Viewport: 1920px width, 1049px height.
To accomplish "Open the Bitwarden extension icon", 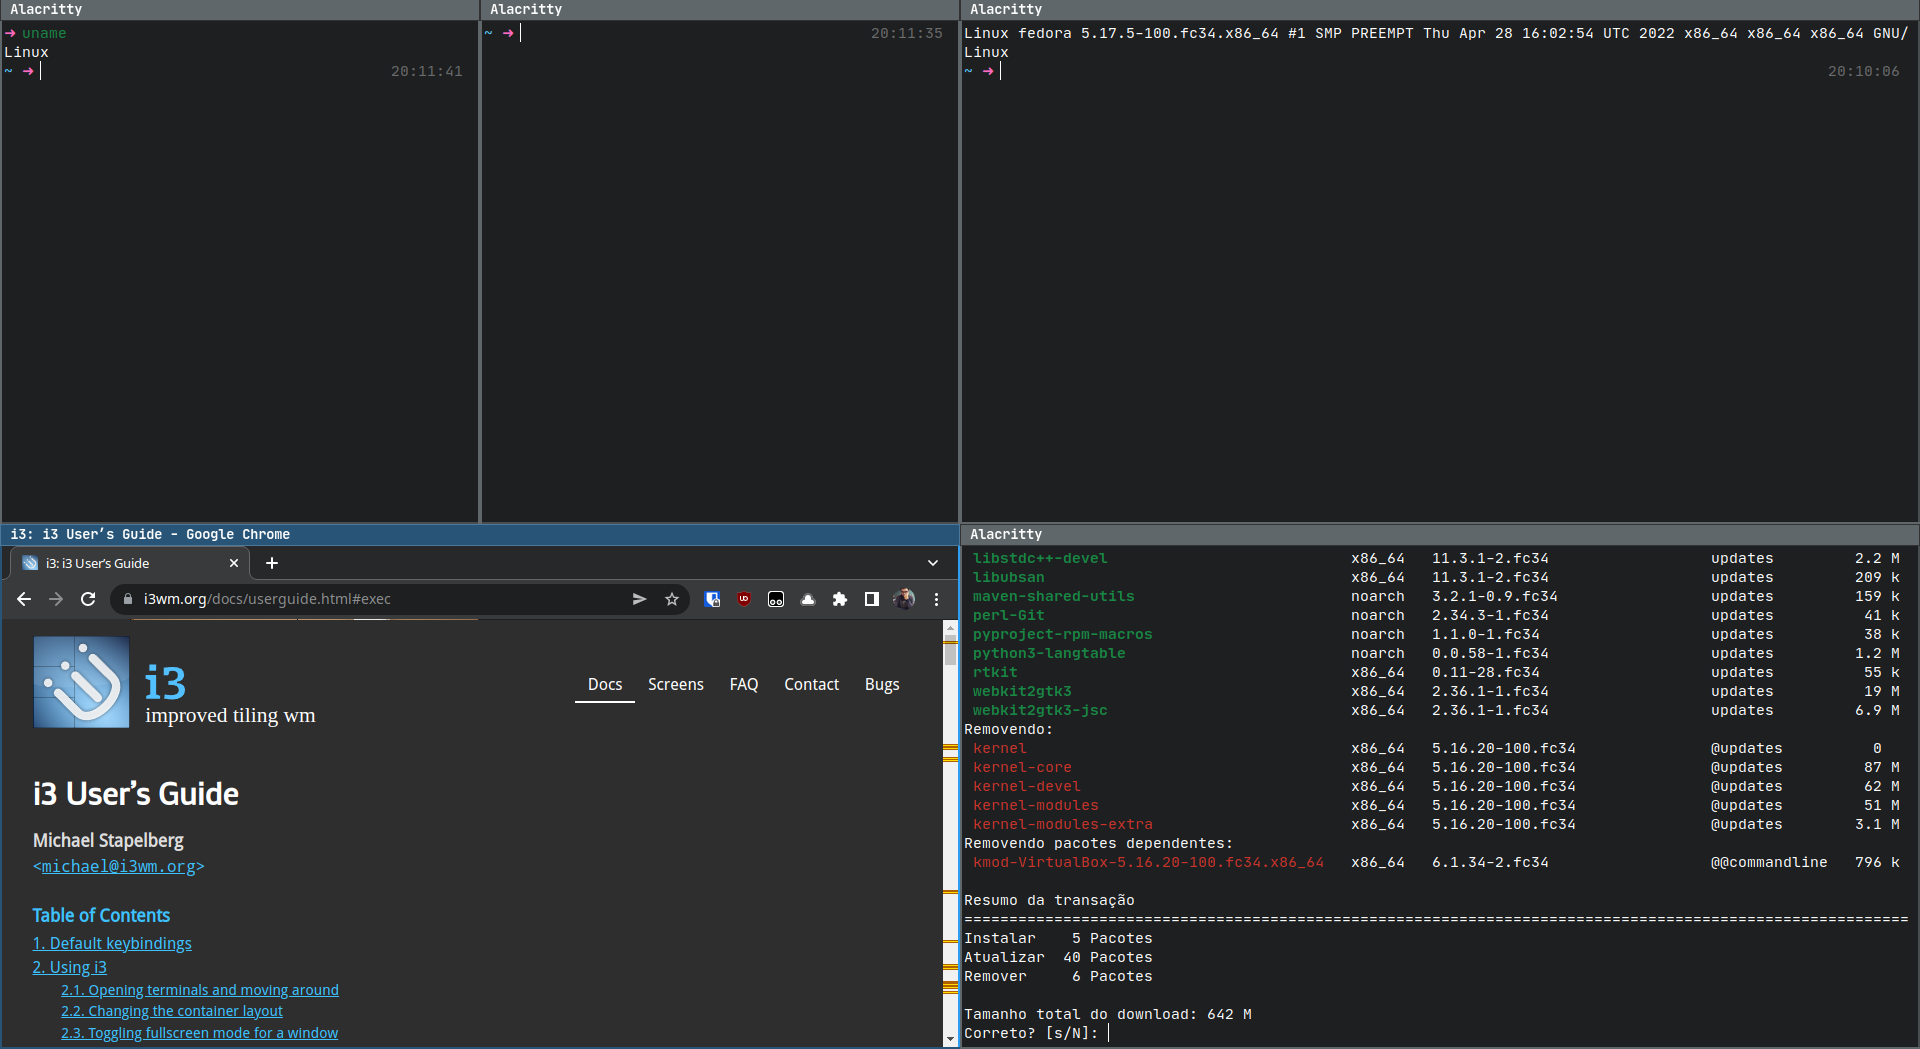I will [712, 599].
